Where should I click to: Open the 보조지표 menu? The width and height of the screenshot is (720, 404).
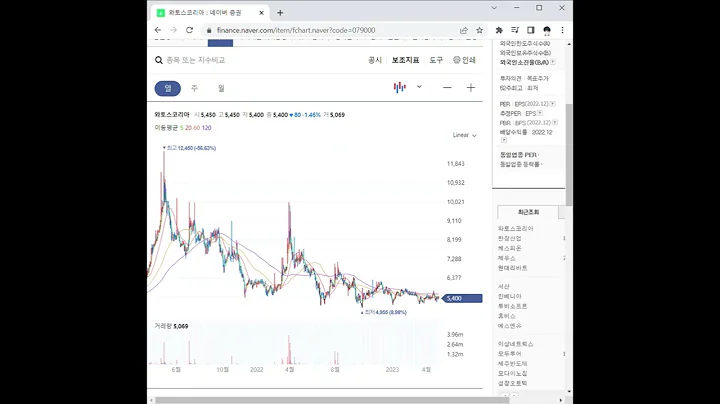pyautogui.click(x=405, y=60)
